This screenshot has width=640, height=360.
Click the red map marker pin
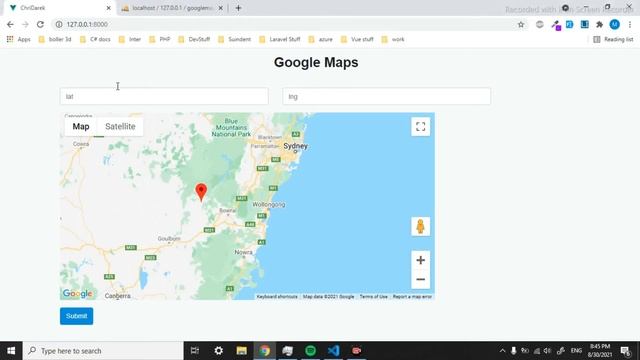click(201, 192)
